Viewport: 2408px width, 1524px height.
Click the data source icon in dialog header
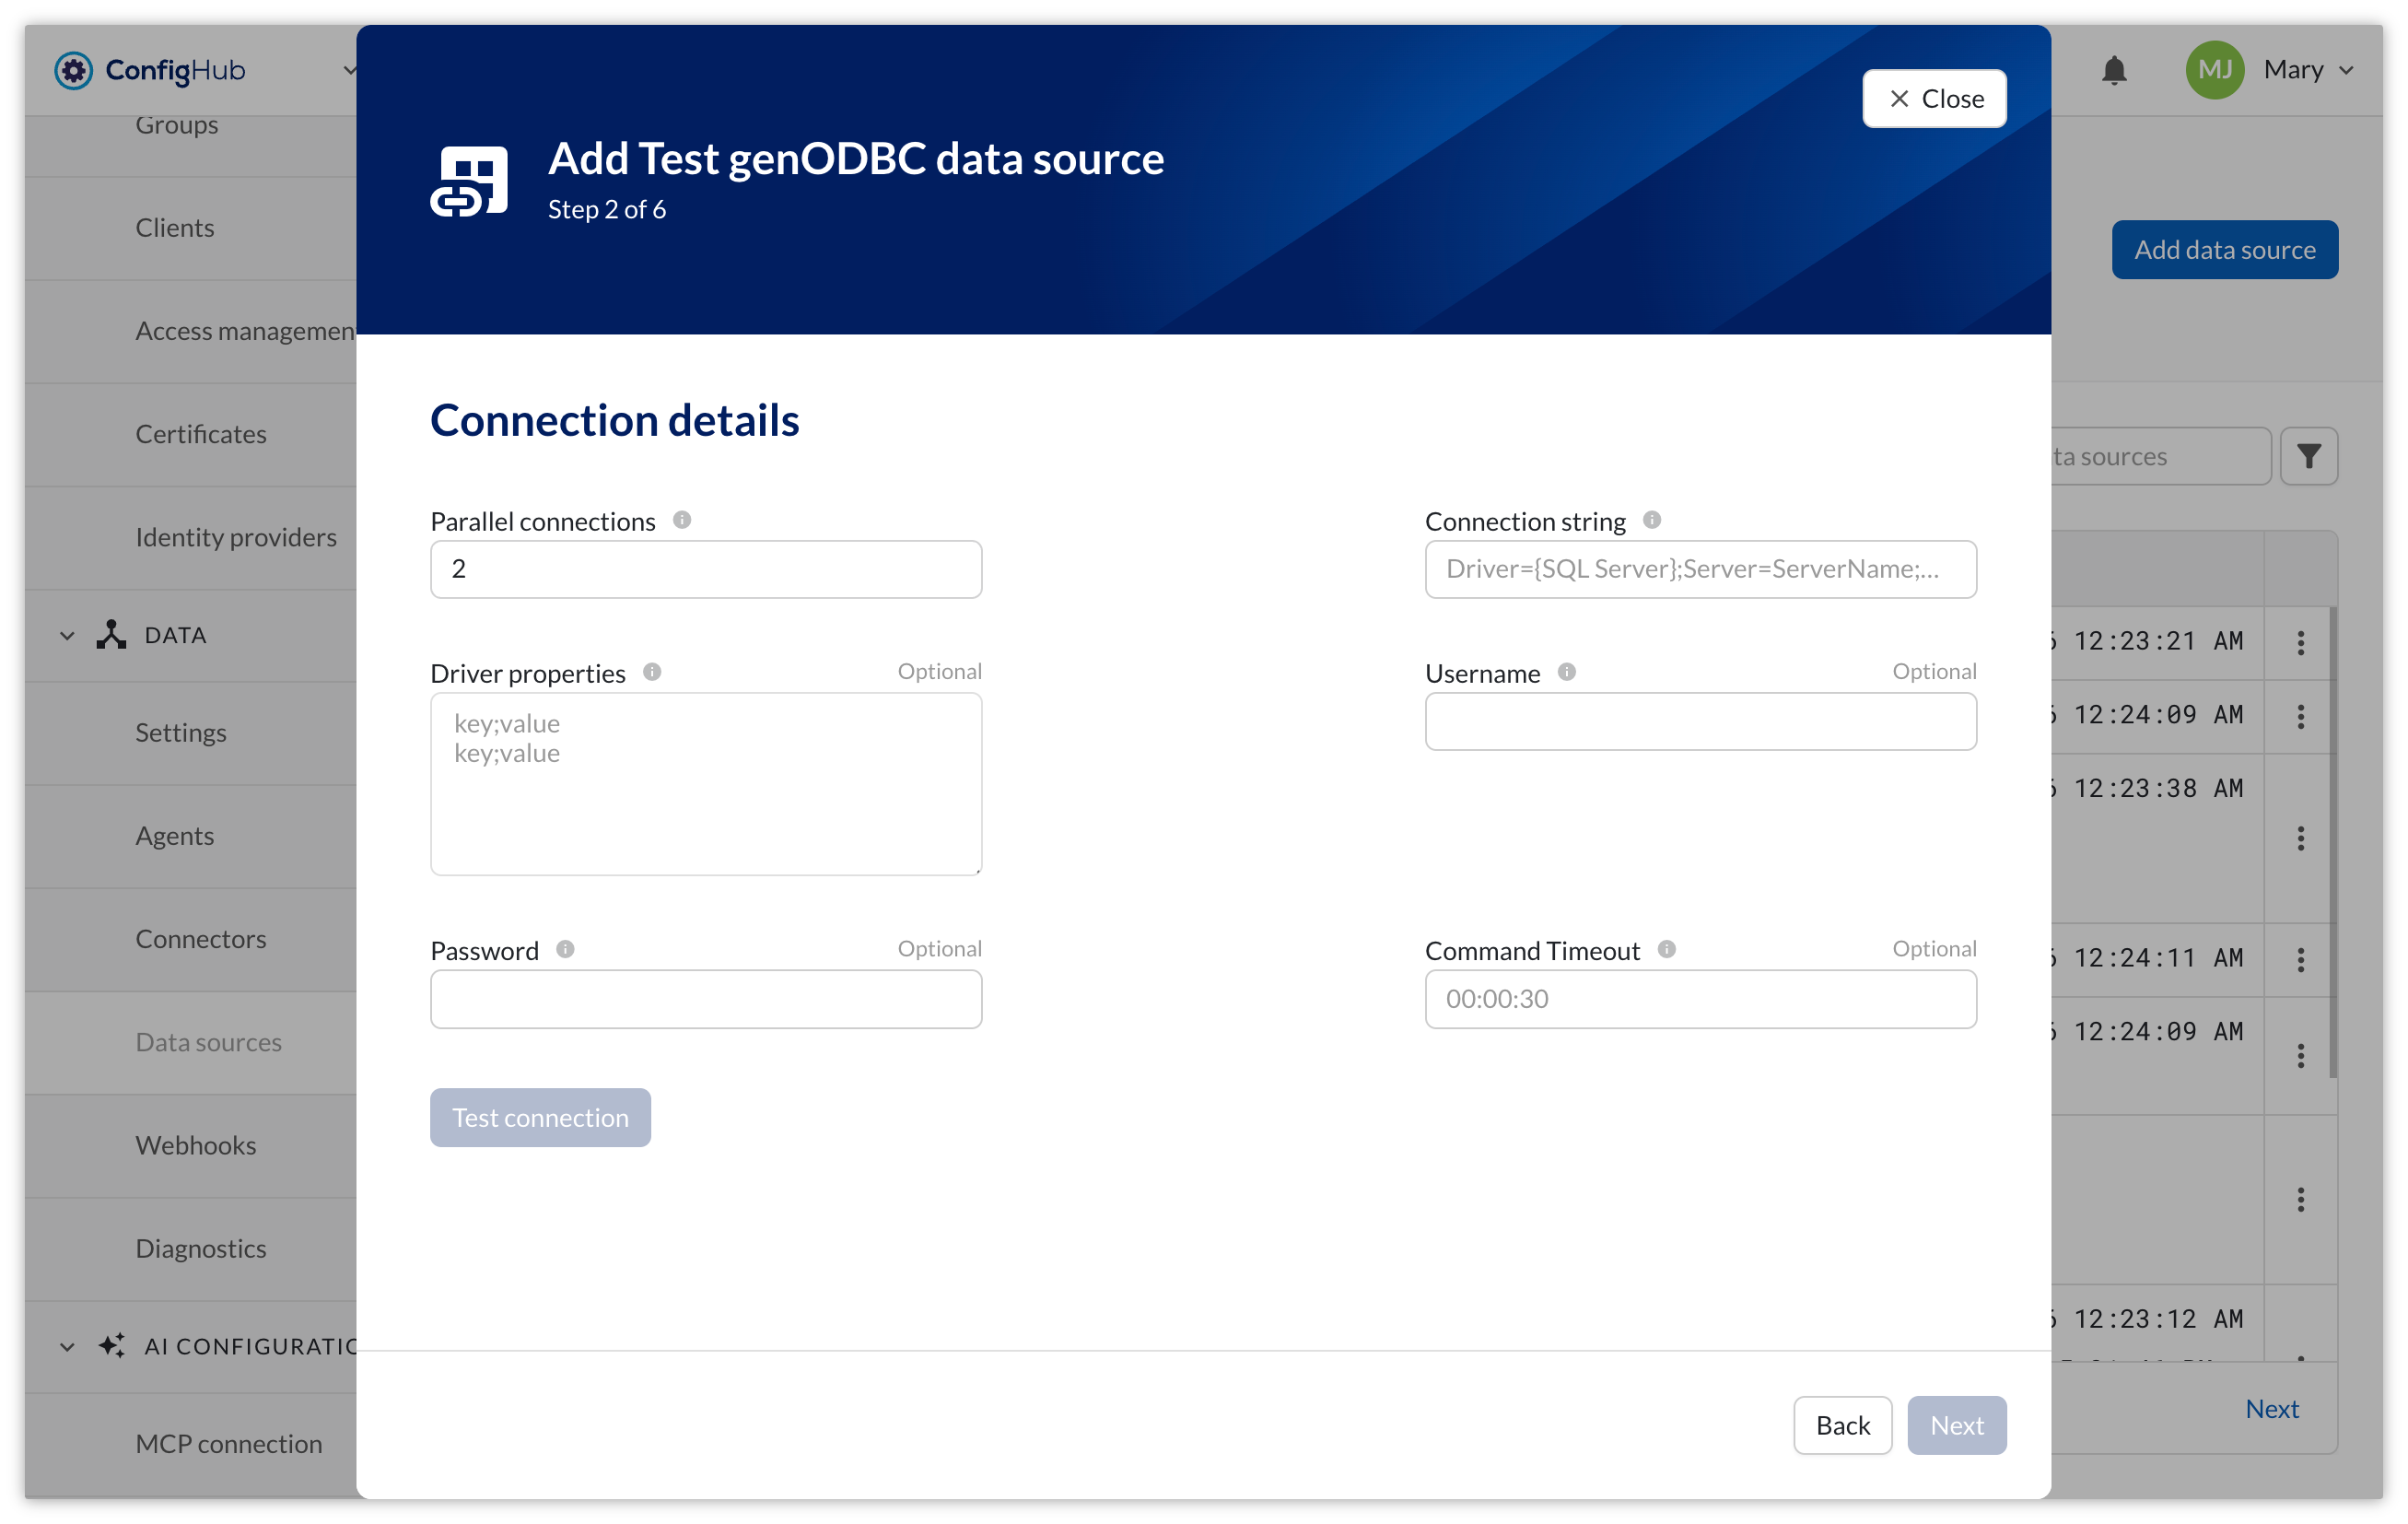click(469, 181)
